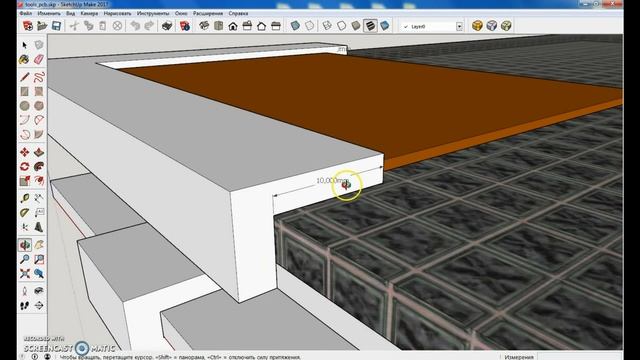Viewport: 640px width, 360px height.
Task: Open the Окно menu
Action: (x=181, y=13)
